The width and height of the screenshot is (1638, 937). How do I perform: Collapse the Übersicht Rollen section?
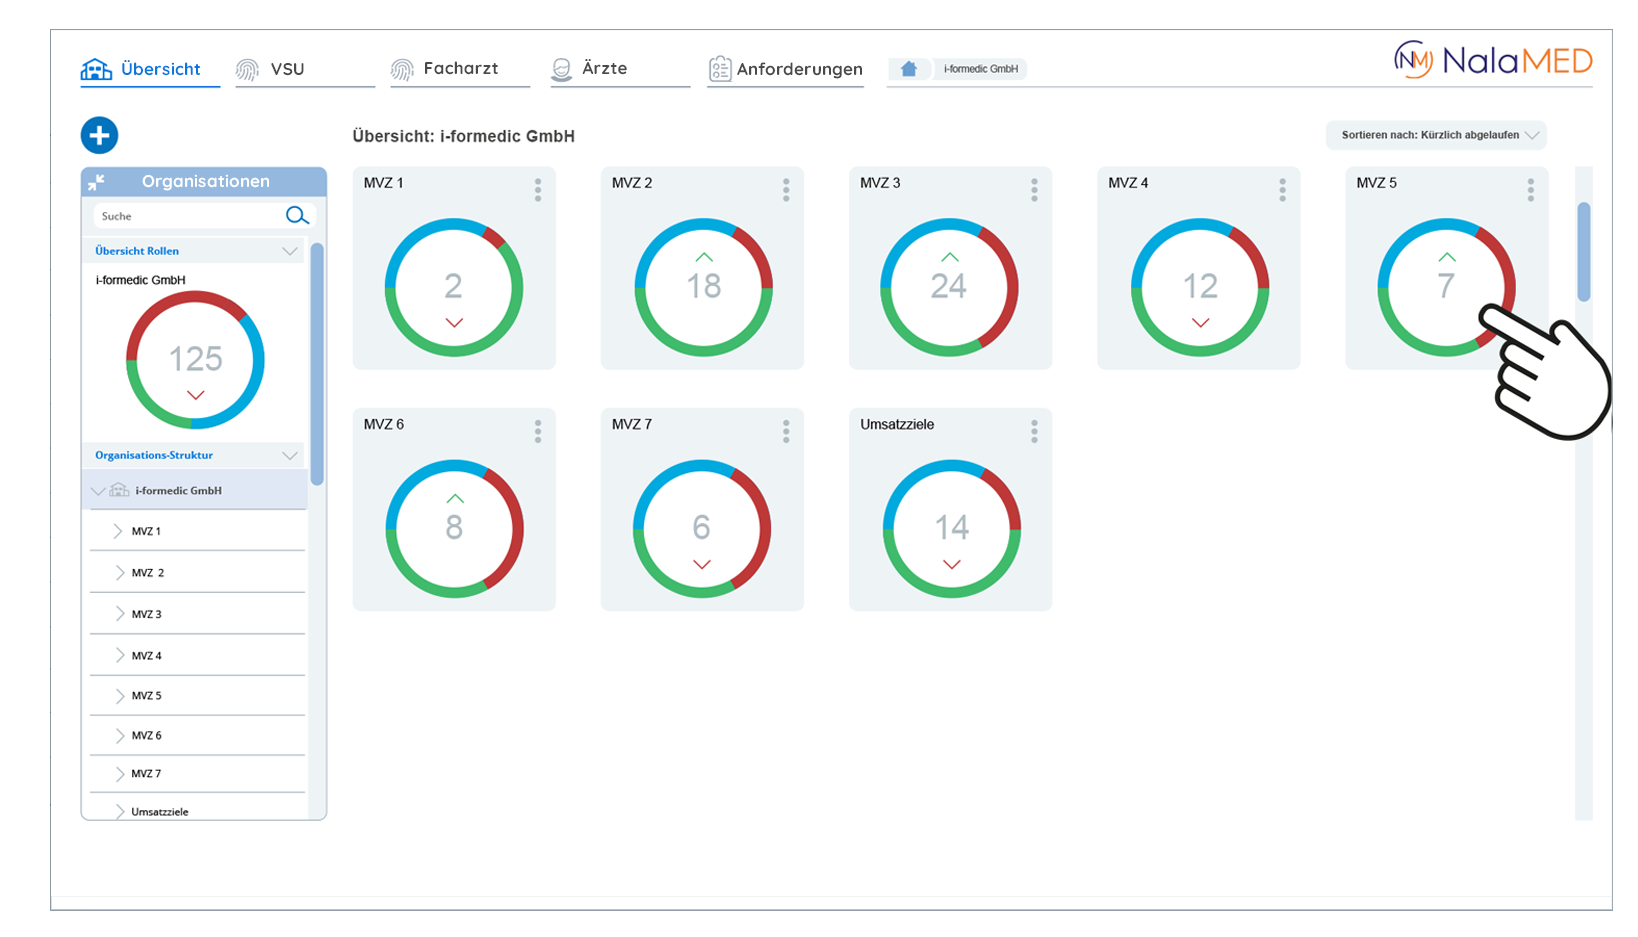(289, 251)
